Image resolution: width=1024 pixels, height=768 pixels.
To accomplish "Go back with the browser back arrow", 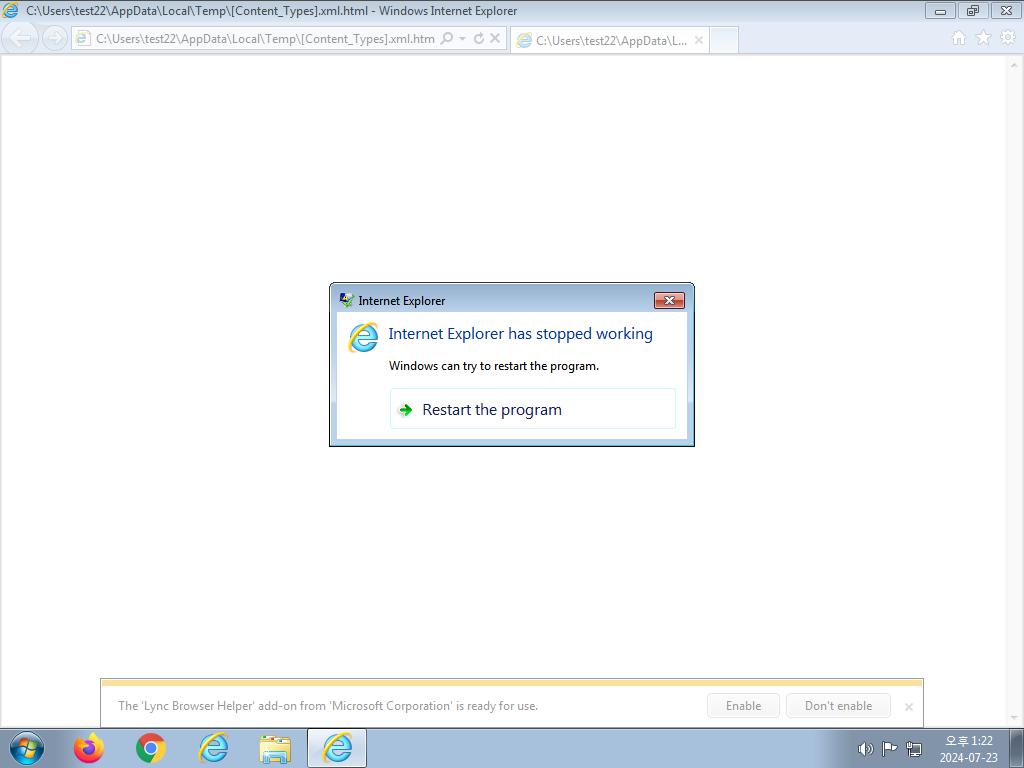I will click(x=21, y=38).
